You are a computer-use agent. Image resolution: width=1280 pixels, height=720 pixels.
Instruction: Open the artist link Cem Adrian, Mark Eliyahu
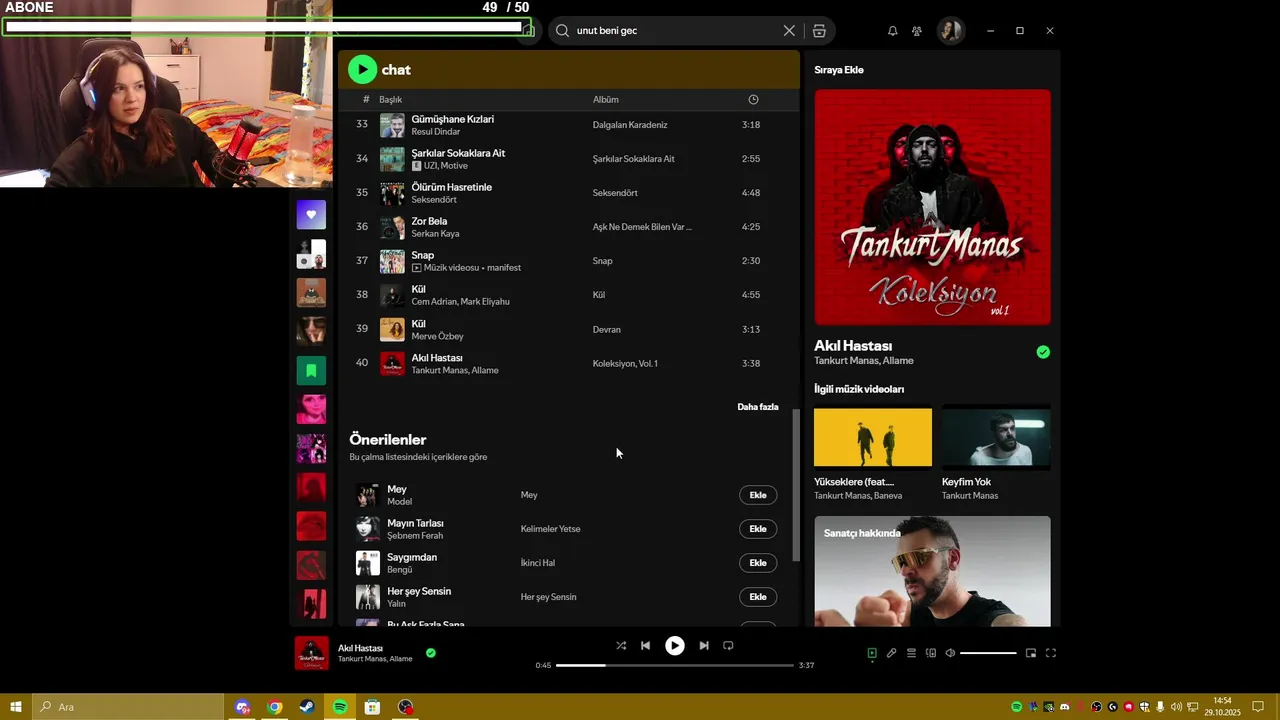coord(460,302)
